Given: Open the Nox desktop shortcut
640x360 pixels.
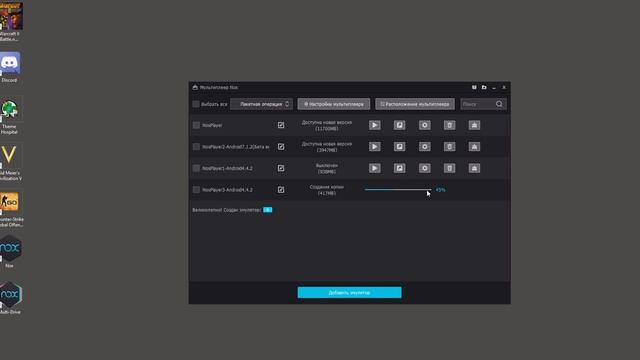Looking at the screenshot, I should click(10, 252).
